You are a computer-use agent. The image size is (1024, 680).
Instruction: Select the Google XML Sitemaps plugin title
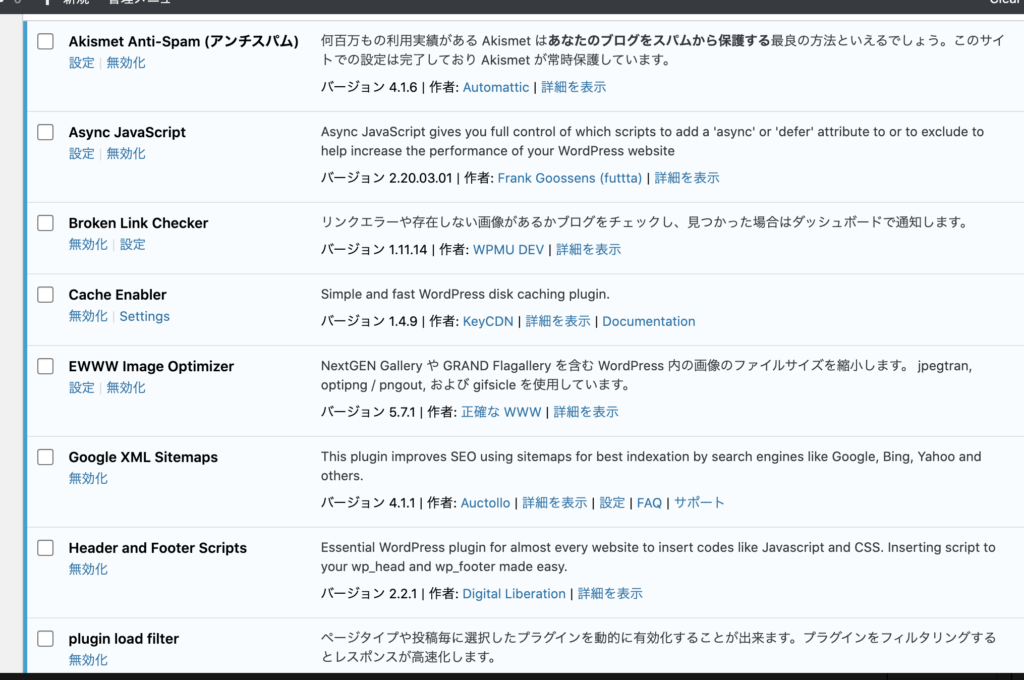coord(143,457)
